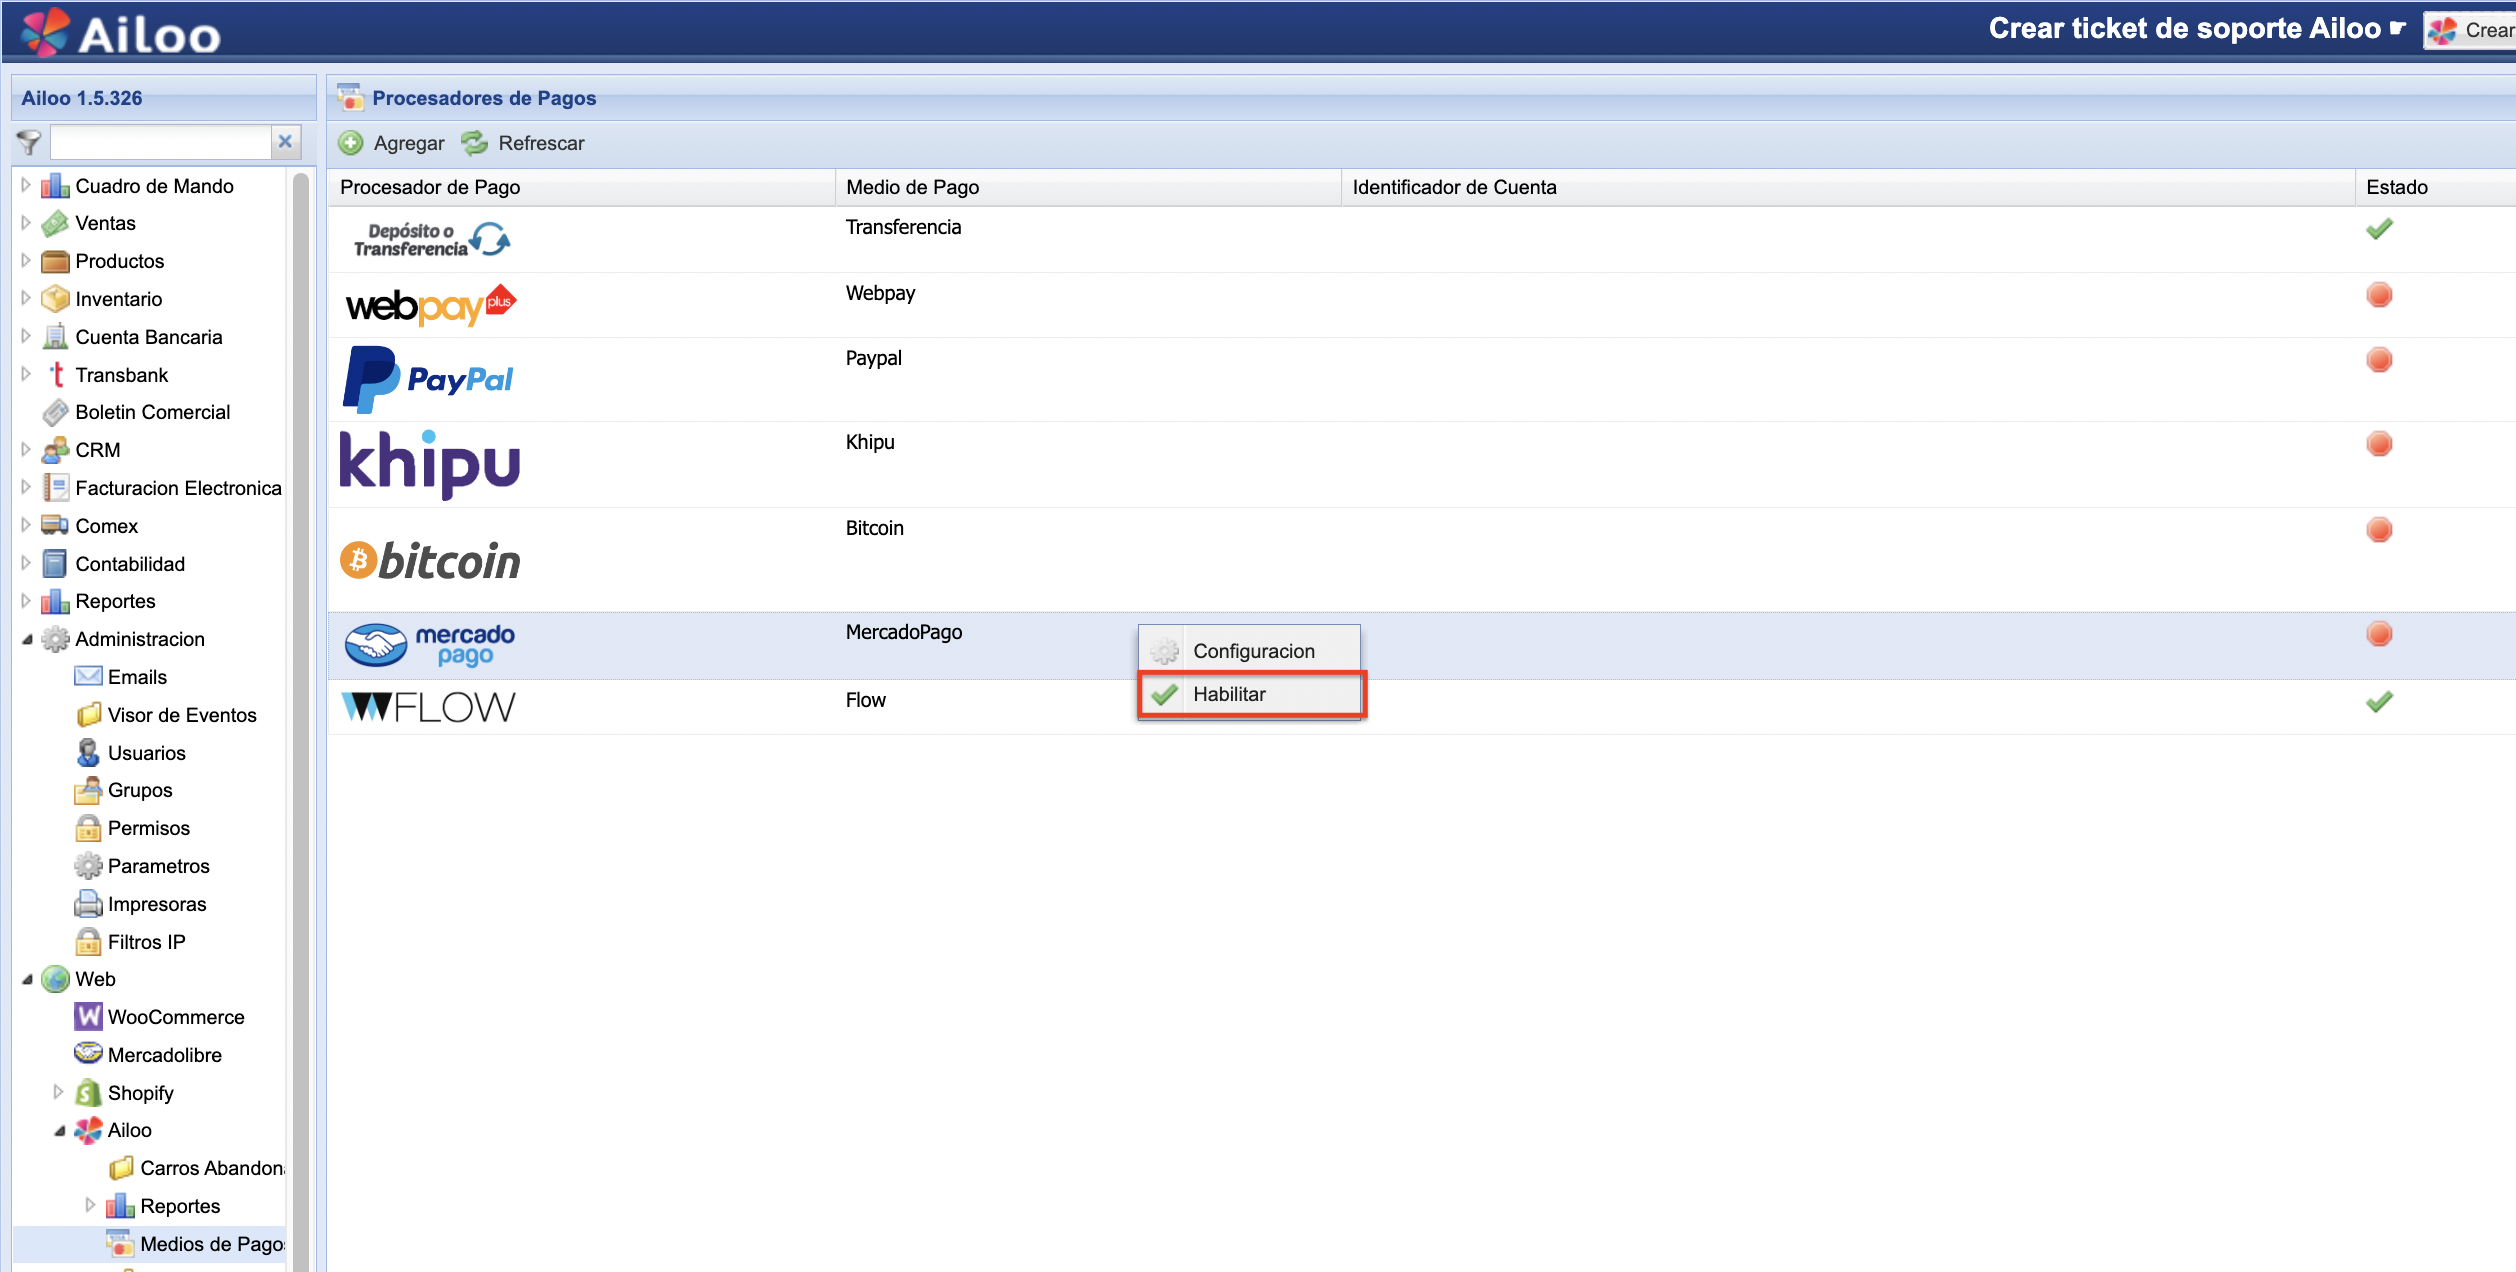The width and height of the screenshot is (2516, 1272).
Task: Expand the Ventas tree node
Action: pyautogui.click(x=26, y=223)
